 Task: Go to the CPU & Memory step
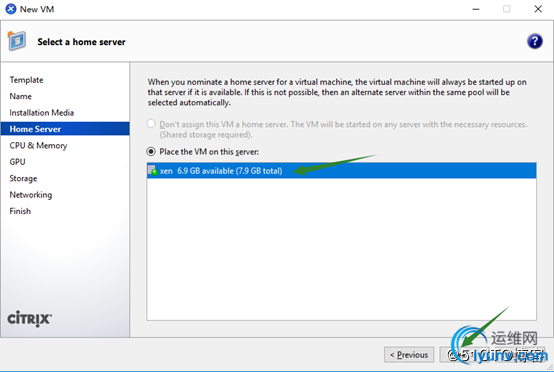point(38,146)
